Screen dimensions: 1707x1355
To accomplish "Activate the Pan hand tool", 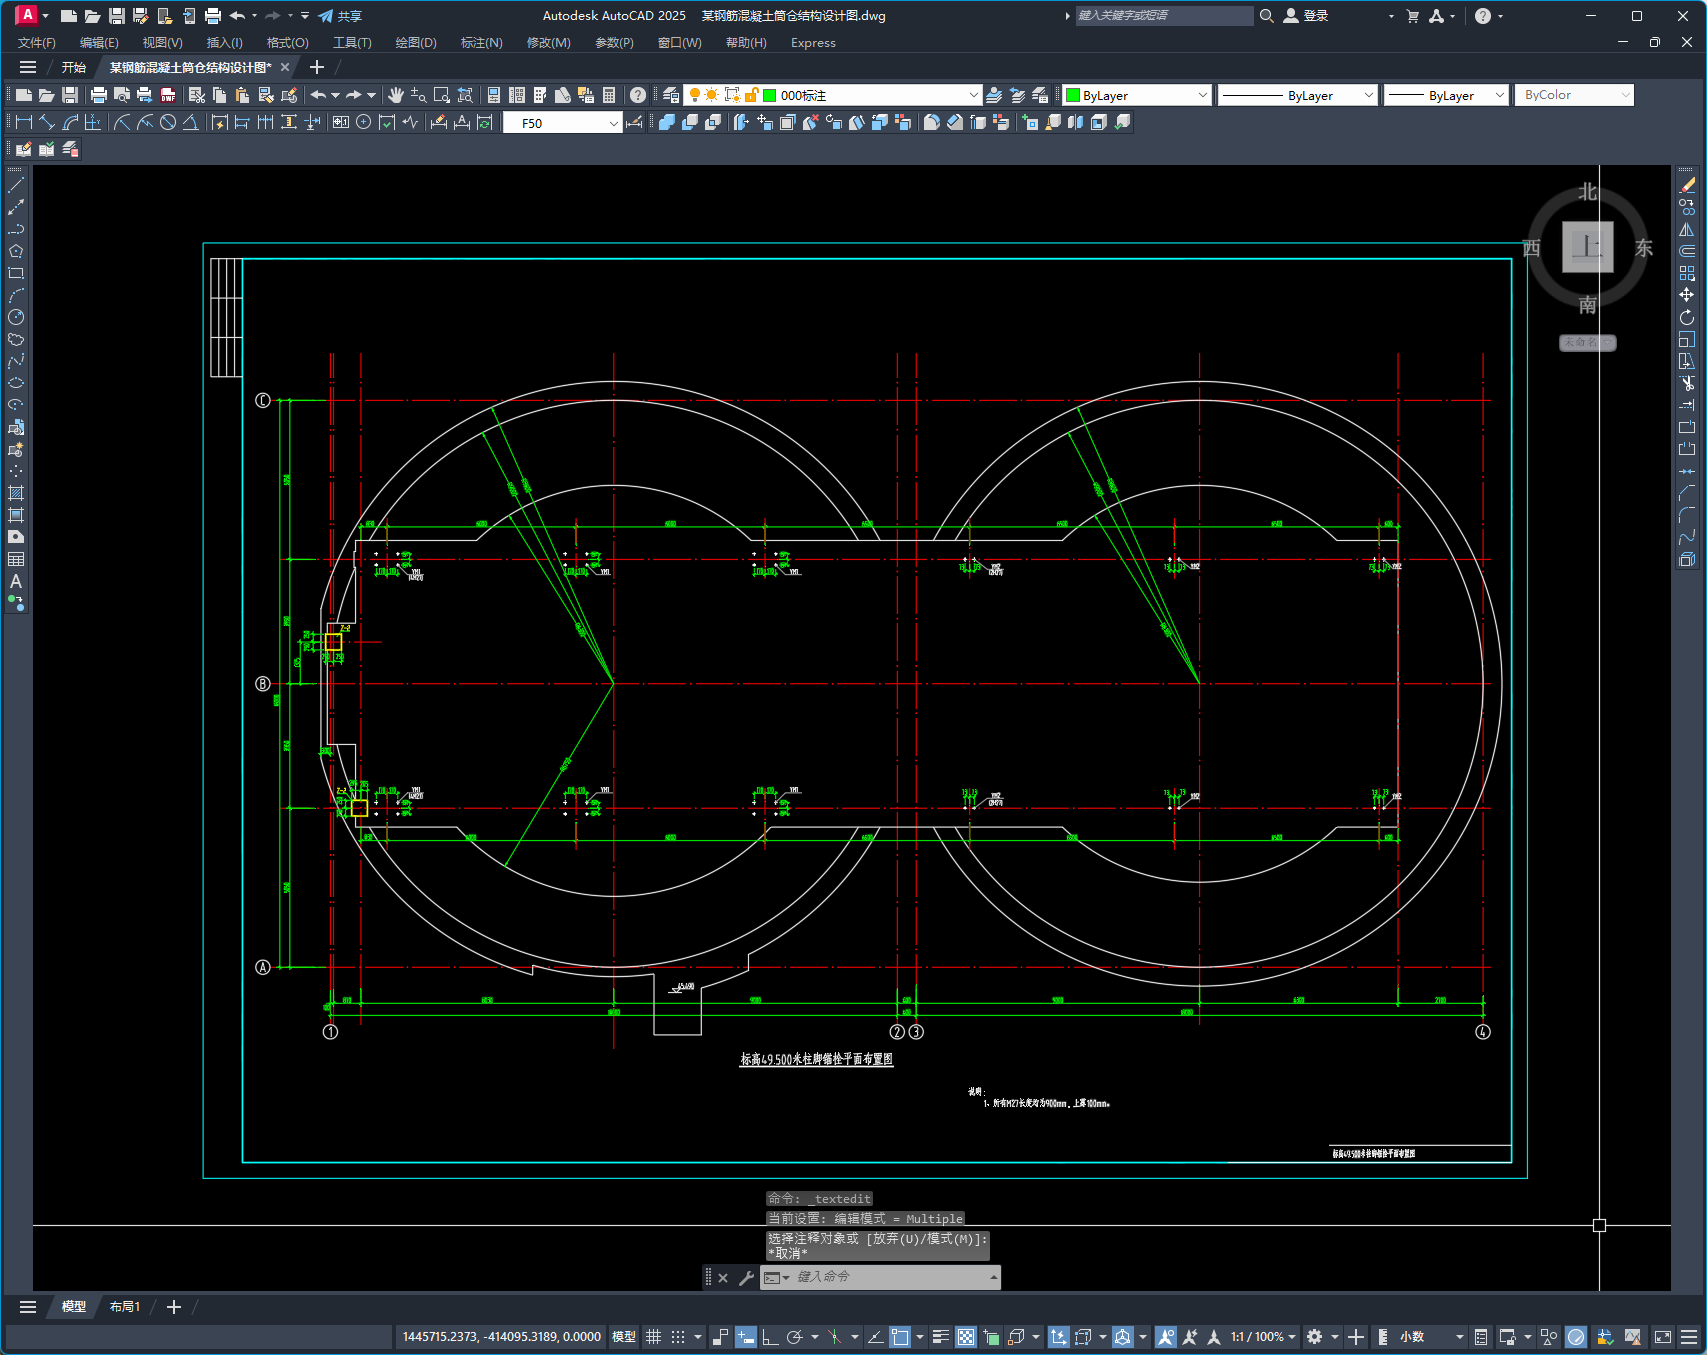I will pos(396,95).
